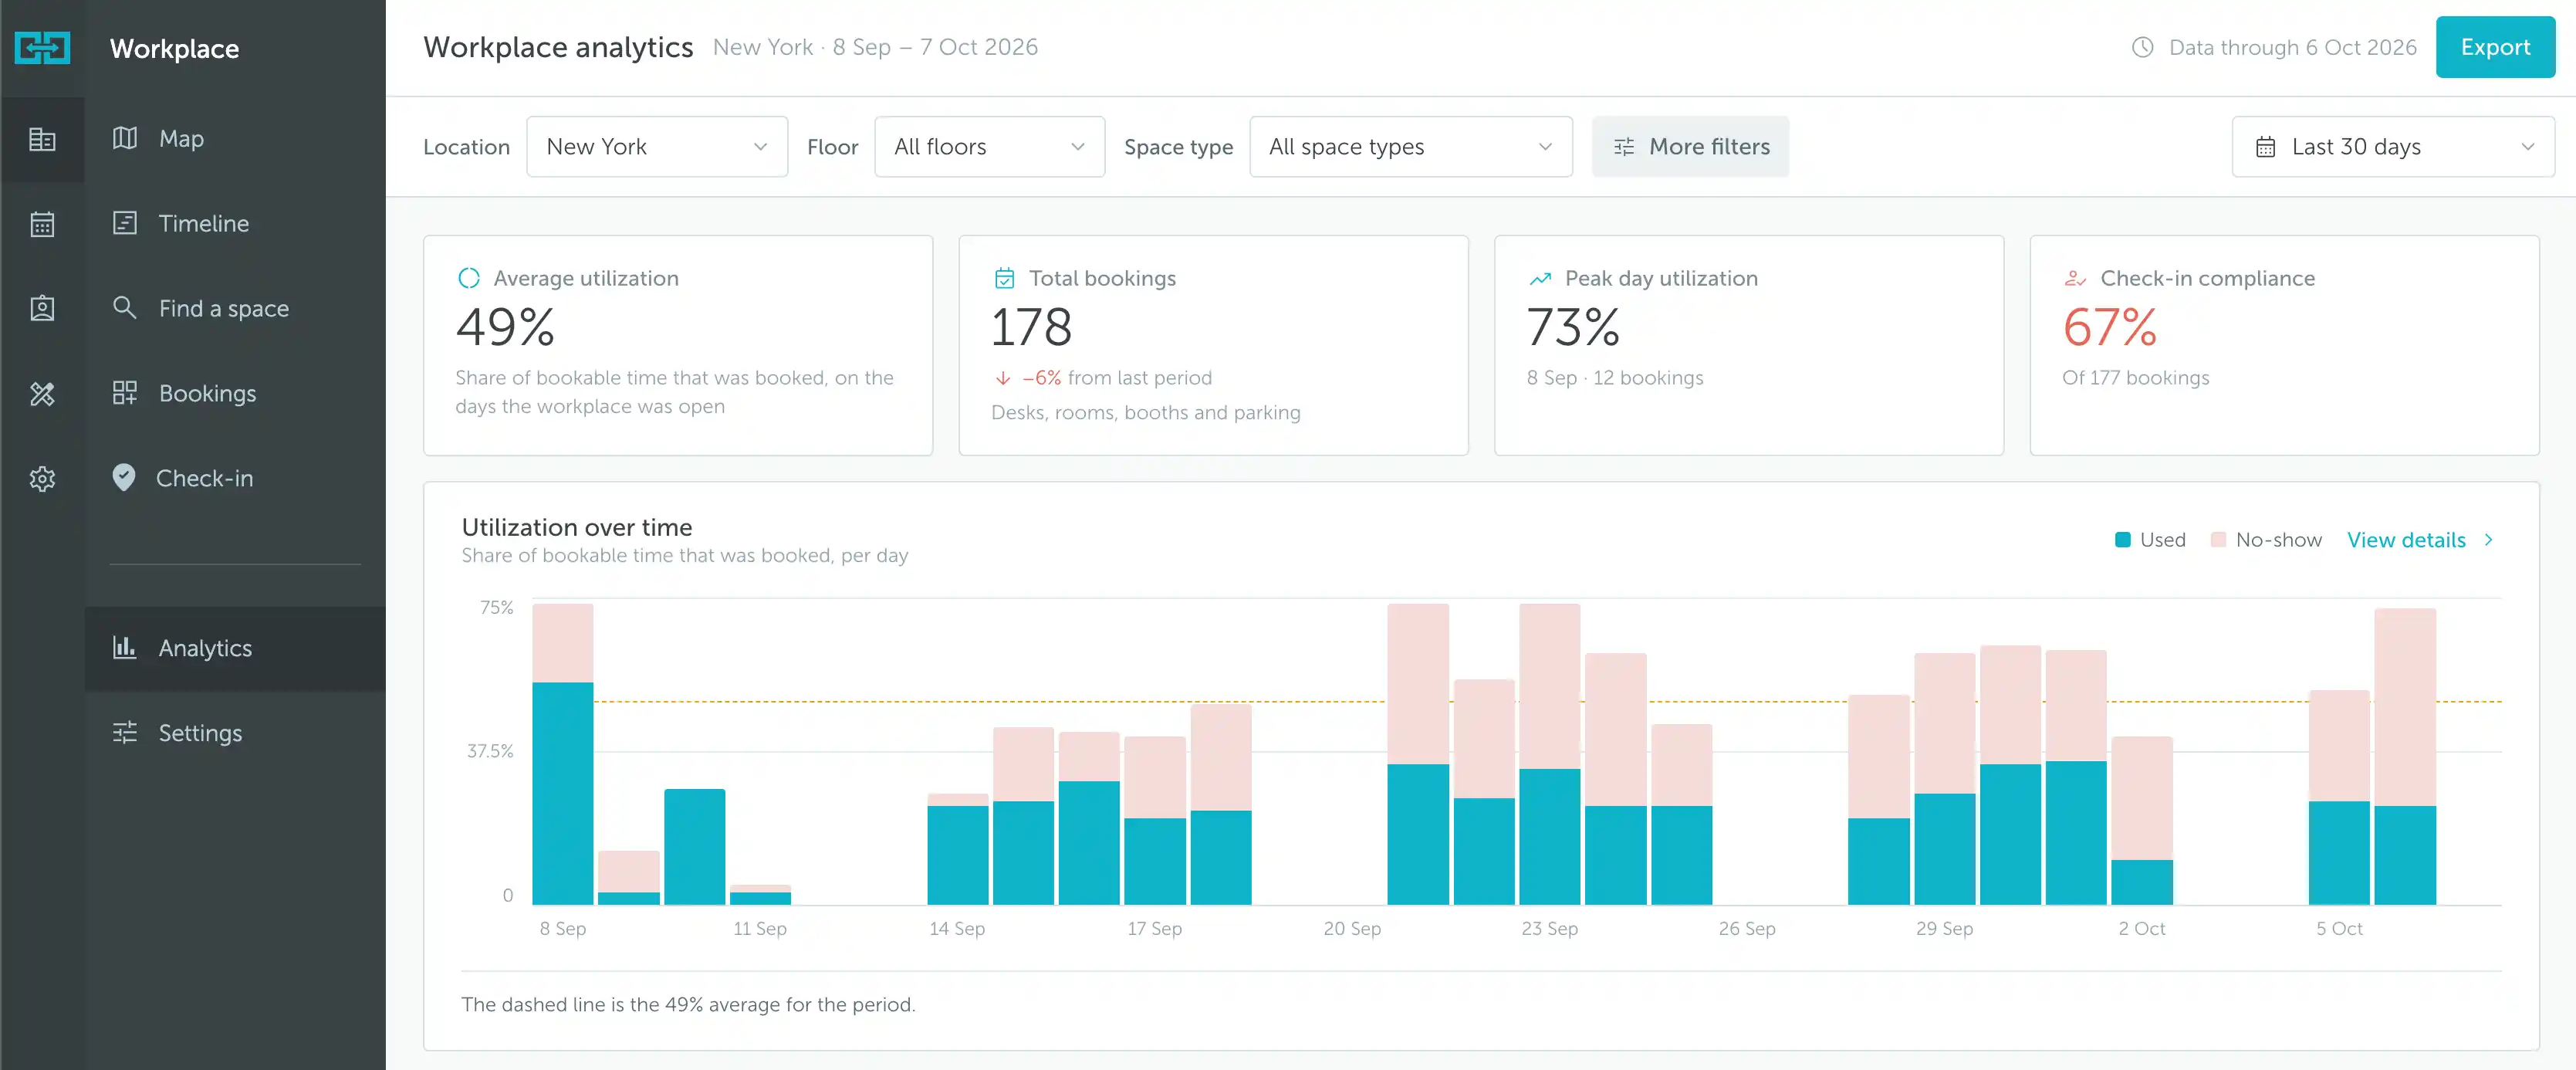Open Settings in the sidebar

coord(235,733)
